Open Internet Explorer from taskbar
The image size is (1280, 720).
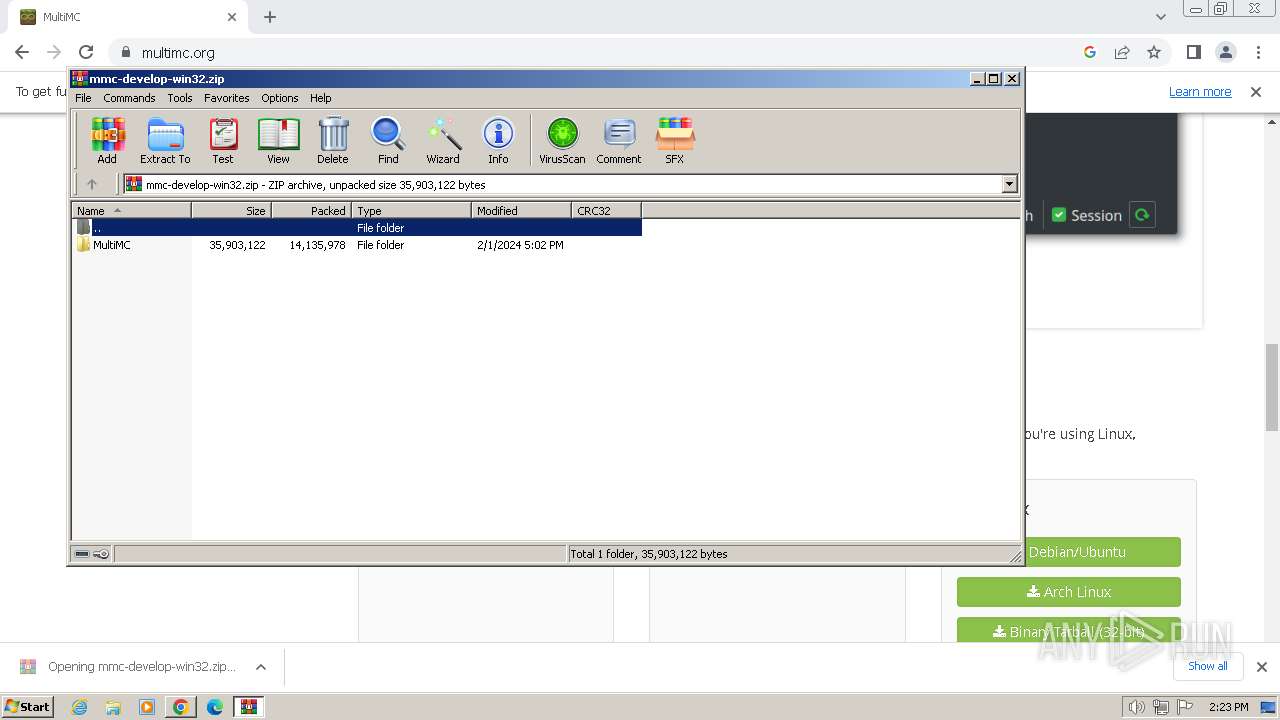coord(80,707)
